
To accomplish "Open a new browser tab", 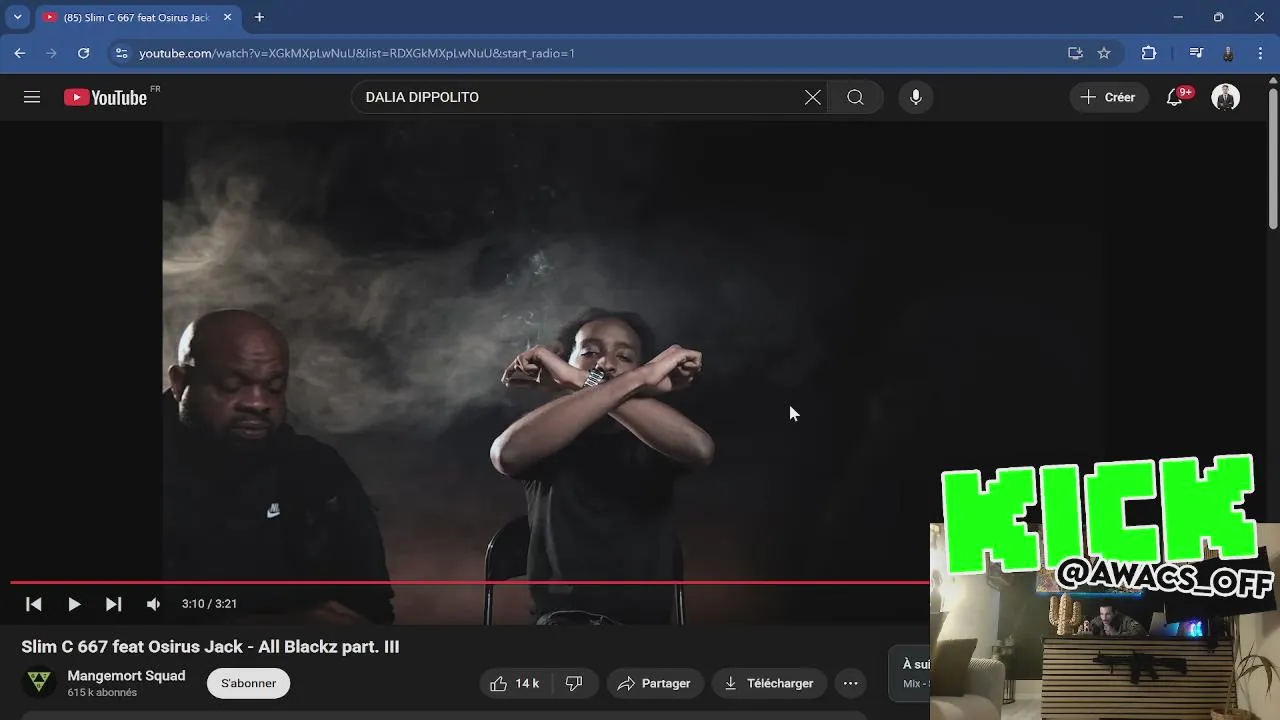I will (259, 17).
